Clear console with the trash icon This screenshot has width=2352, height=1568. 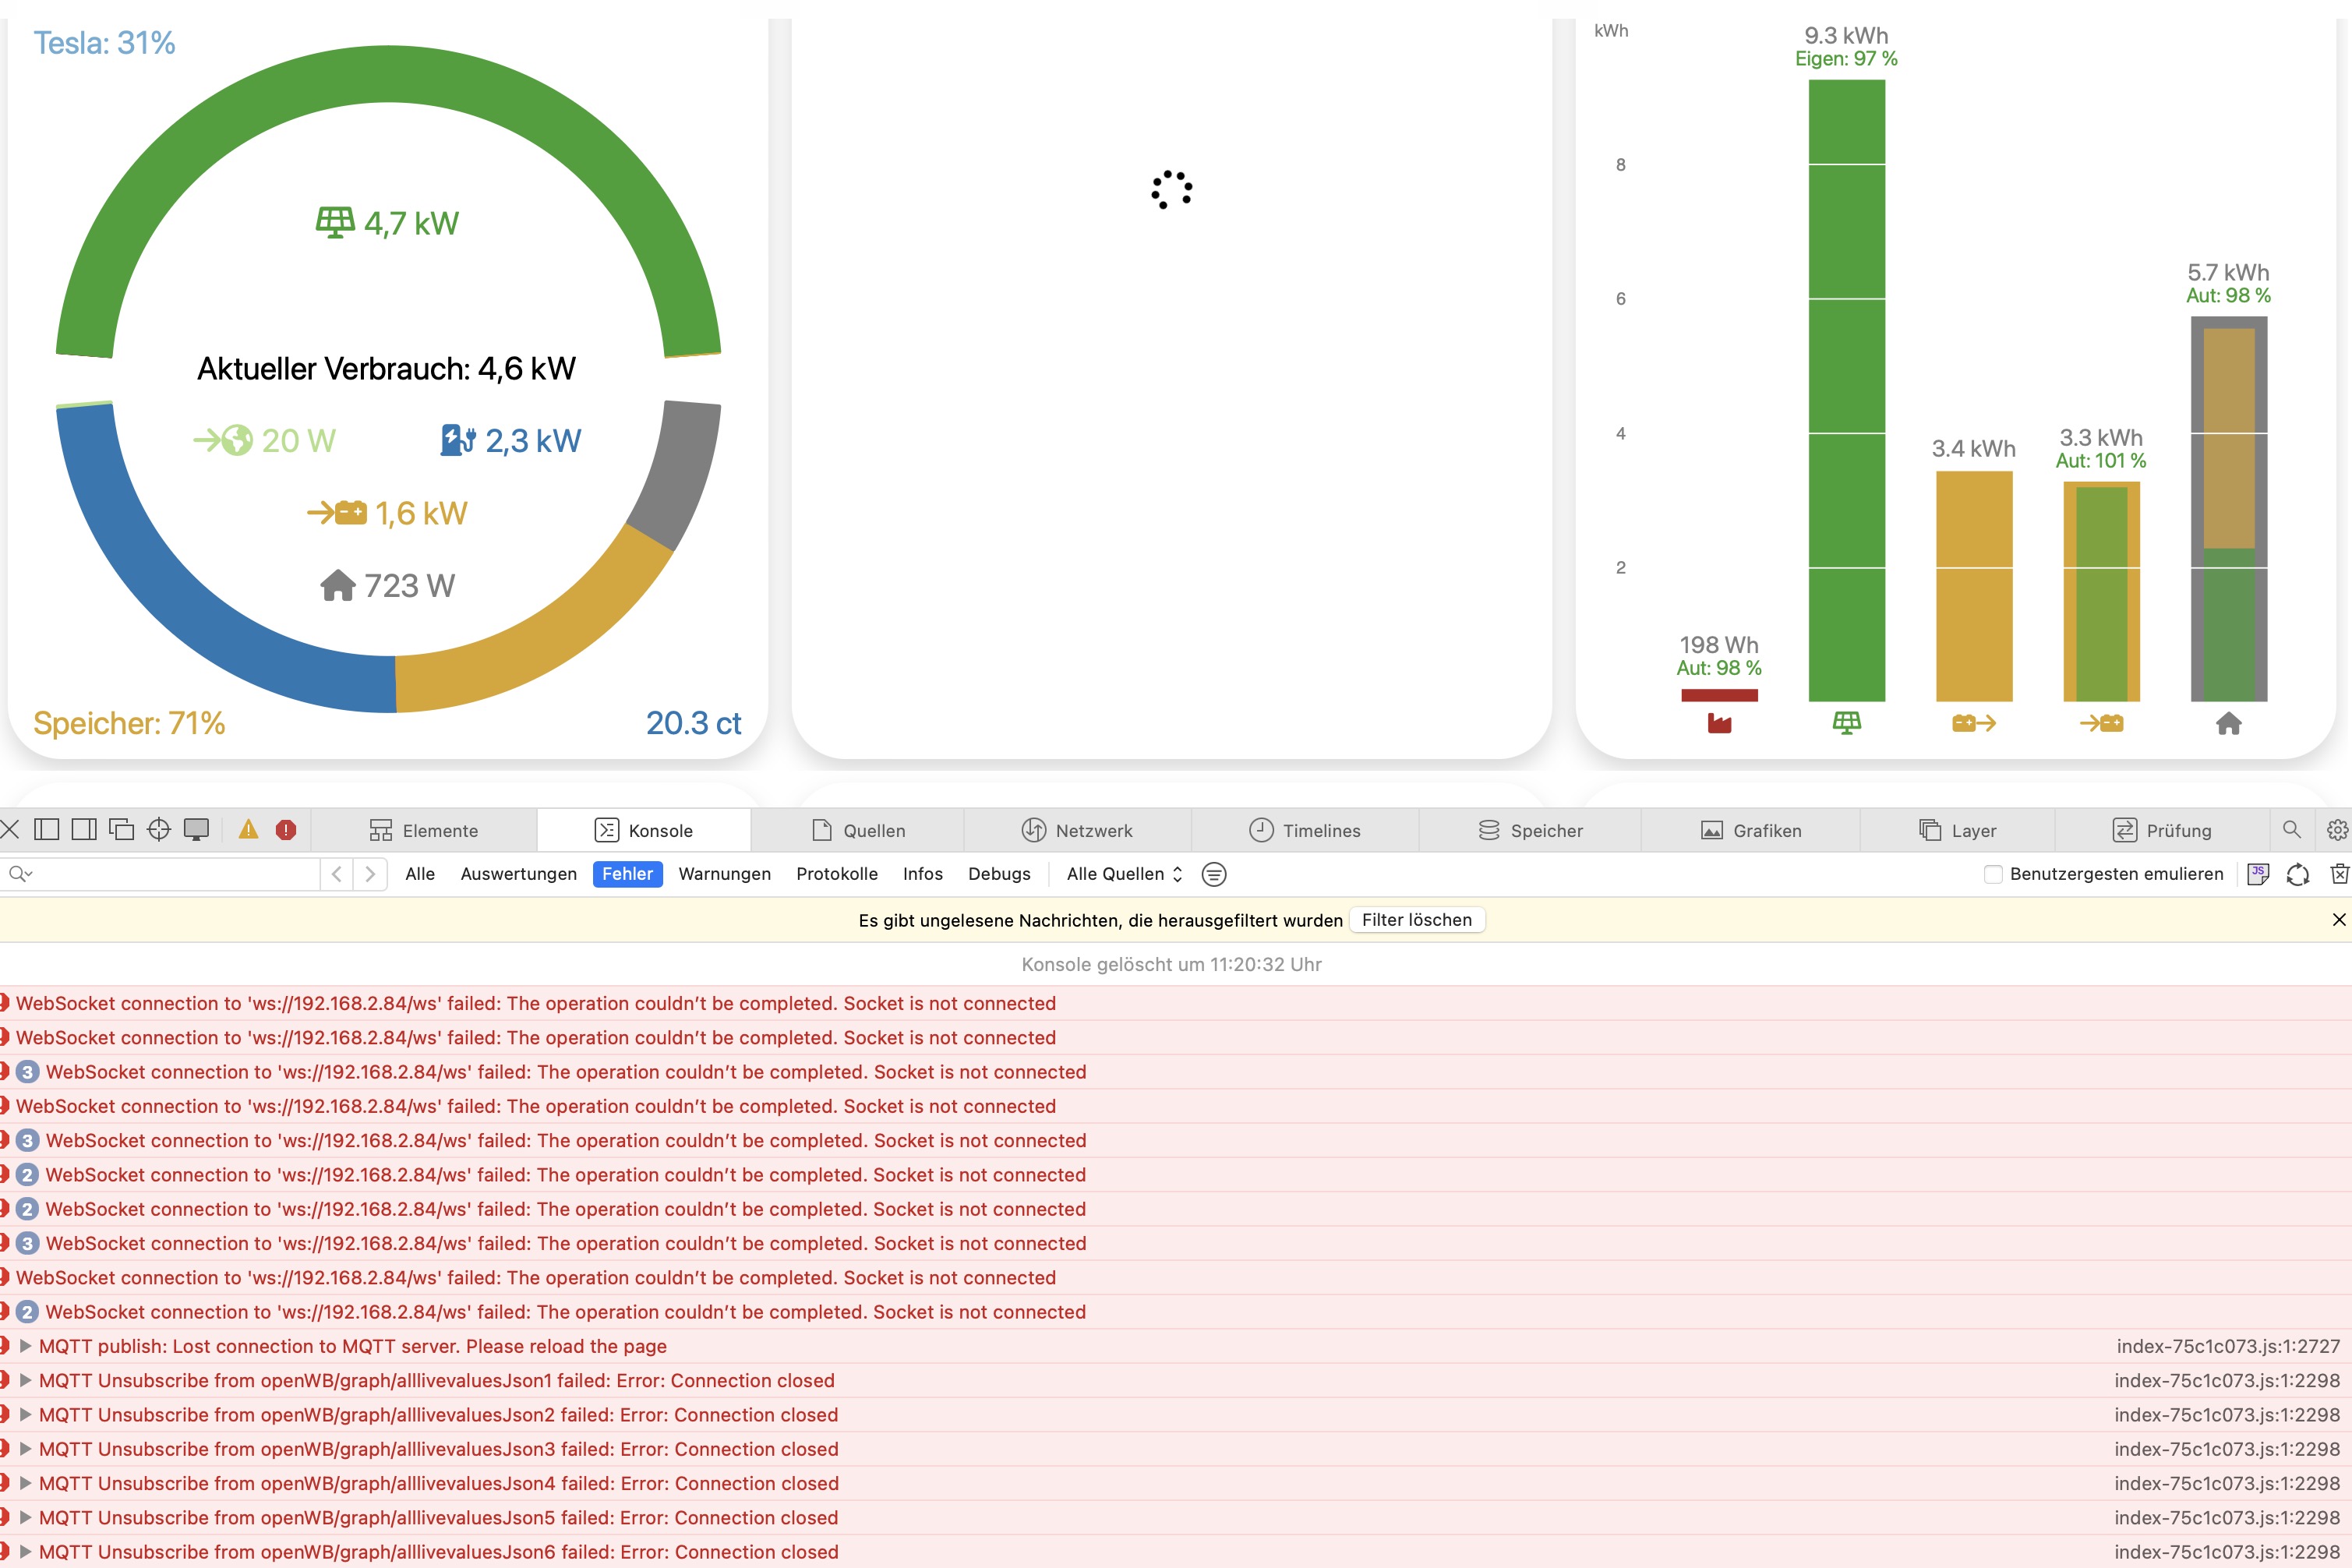2338,874
